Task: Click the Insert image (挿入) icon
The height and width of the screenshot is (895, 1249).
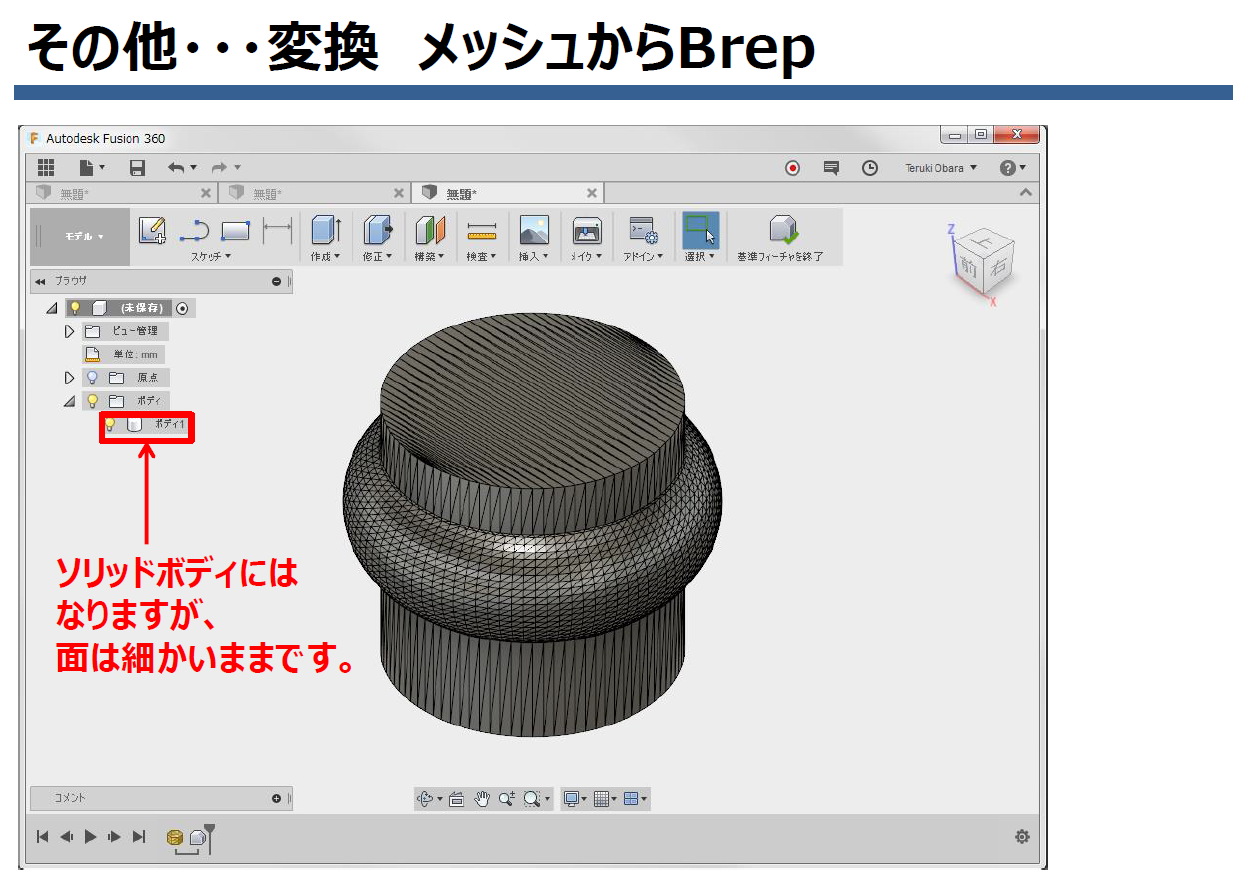Action: [x=534, y=231]
